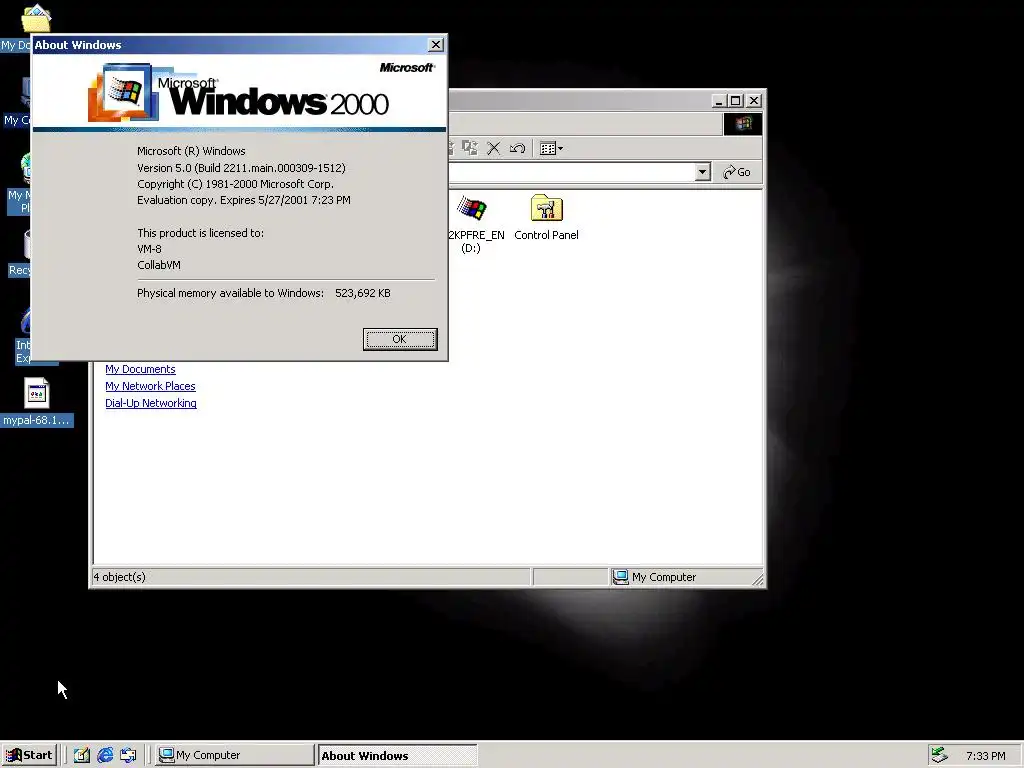Image resolution: width=1024 pixels, height=768 pixels.
Task: Minimize the My Computer window
Action: (718, 101)
